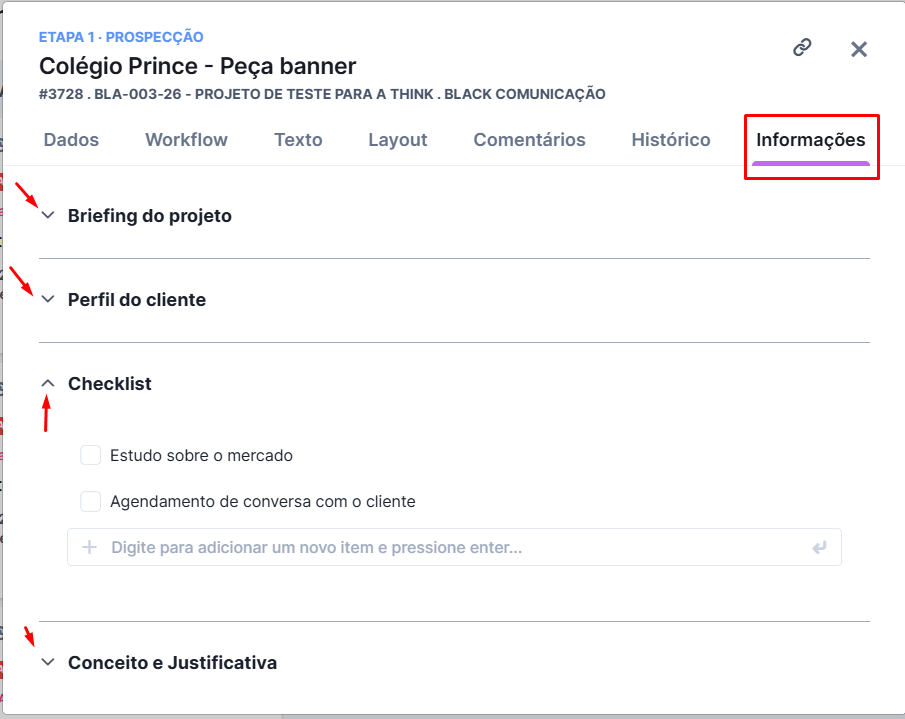Check Agendamento de conversa com o cliente

click(x=91, y=501)
